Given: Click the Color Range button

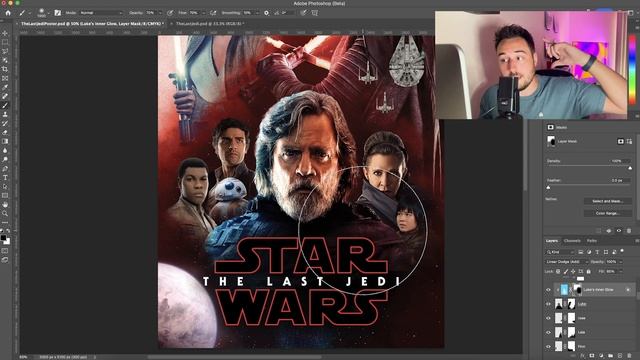Looking at the screenshot, I should pos(607,213).
